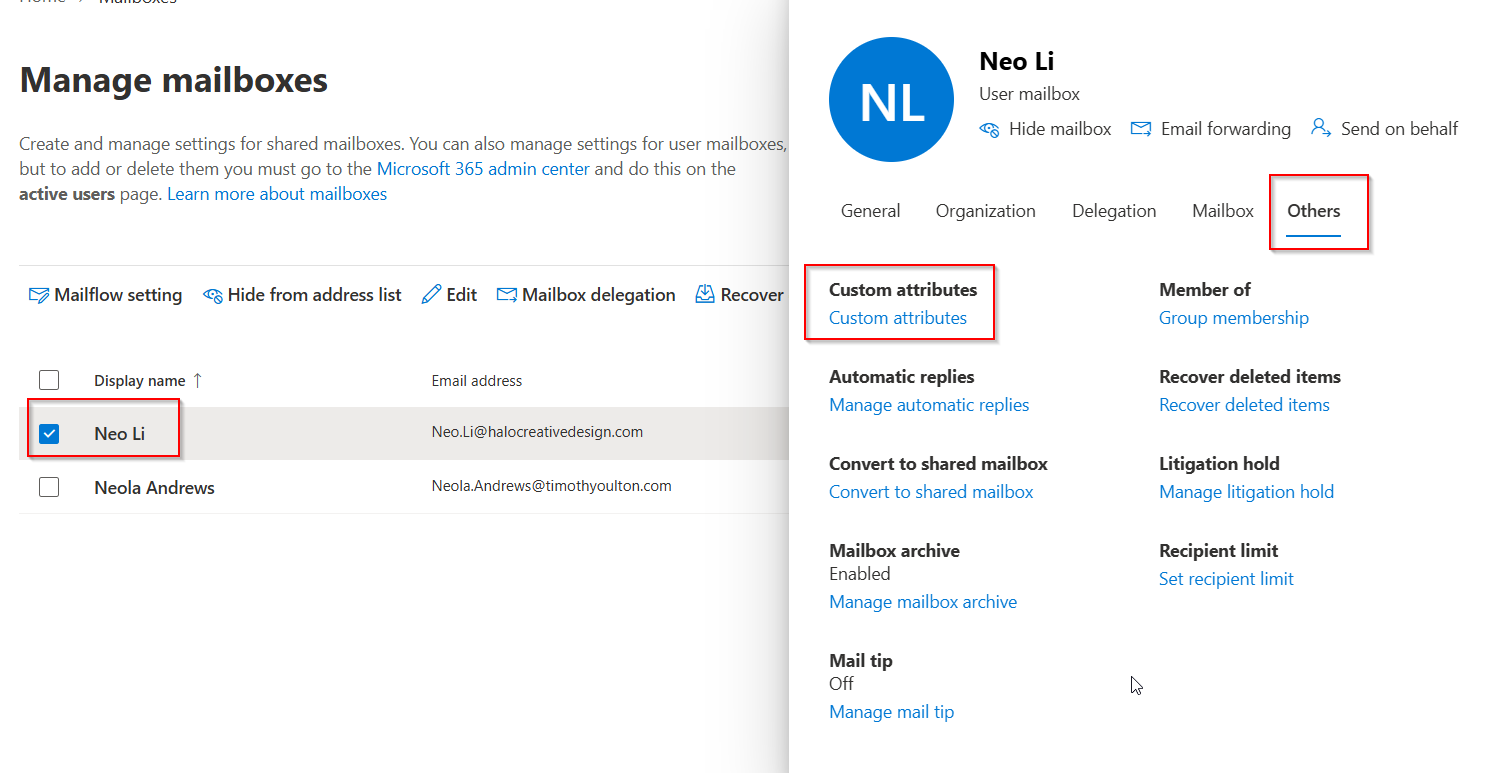Image resolution: width=1485 pixels, height=773 pixels.
Task: Open the Custom attributes link
Action: pos(898,318)
